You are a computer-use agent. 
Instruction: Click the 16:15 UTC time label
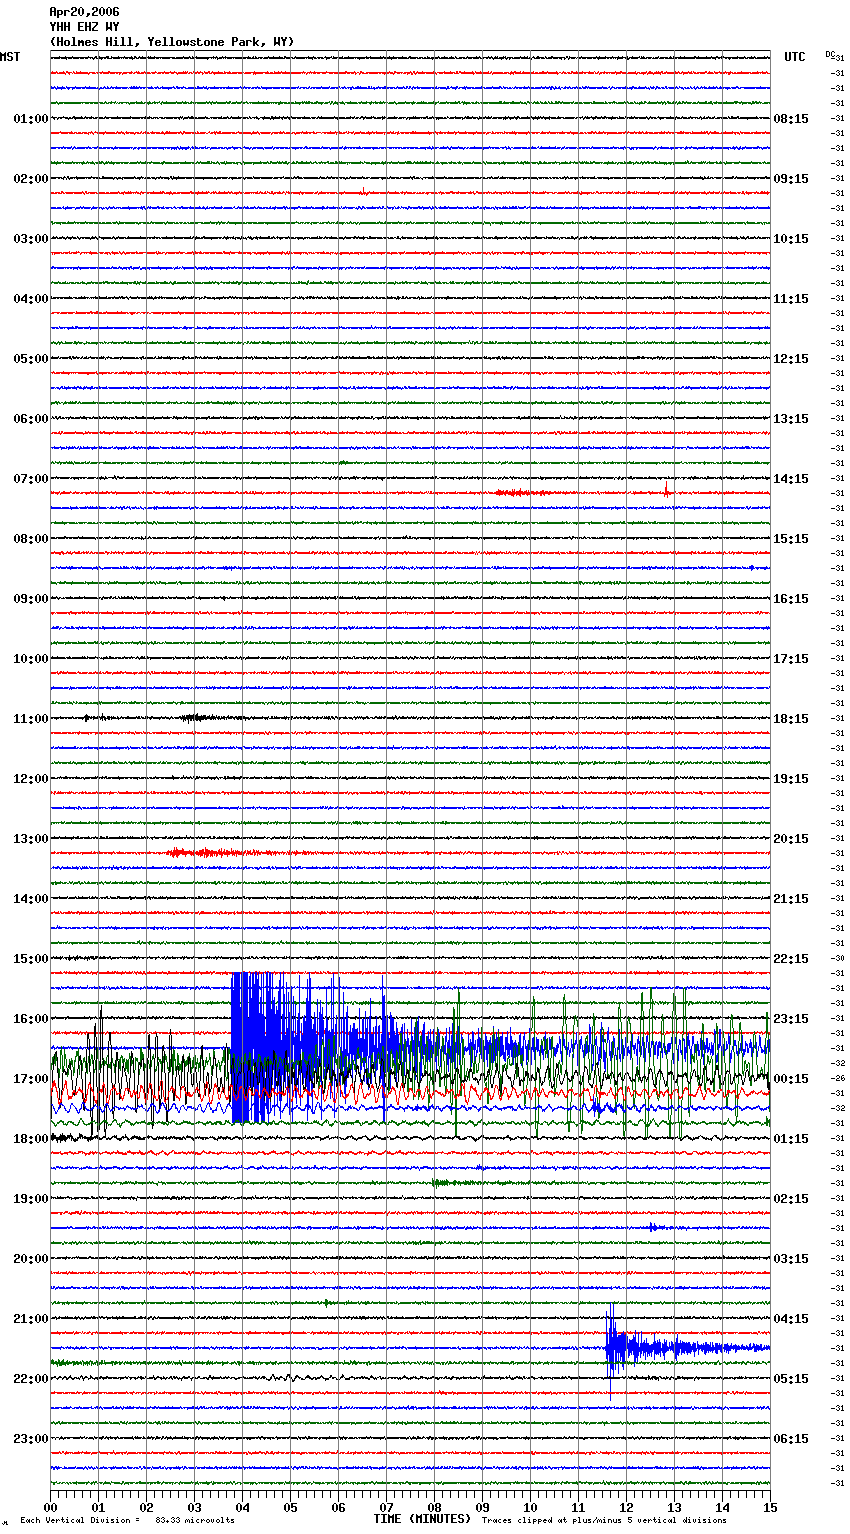pyautogui.click(x=791, y=599)
